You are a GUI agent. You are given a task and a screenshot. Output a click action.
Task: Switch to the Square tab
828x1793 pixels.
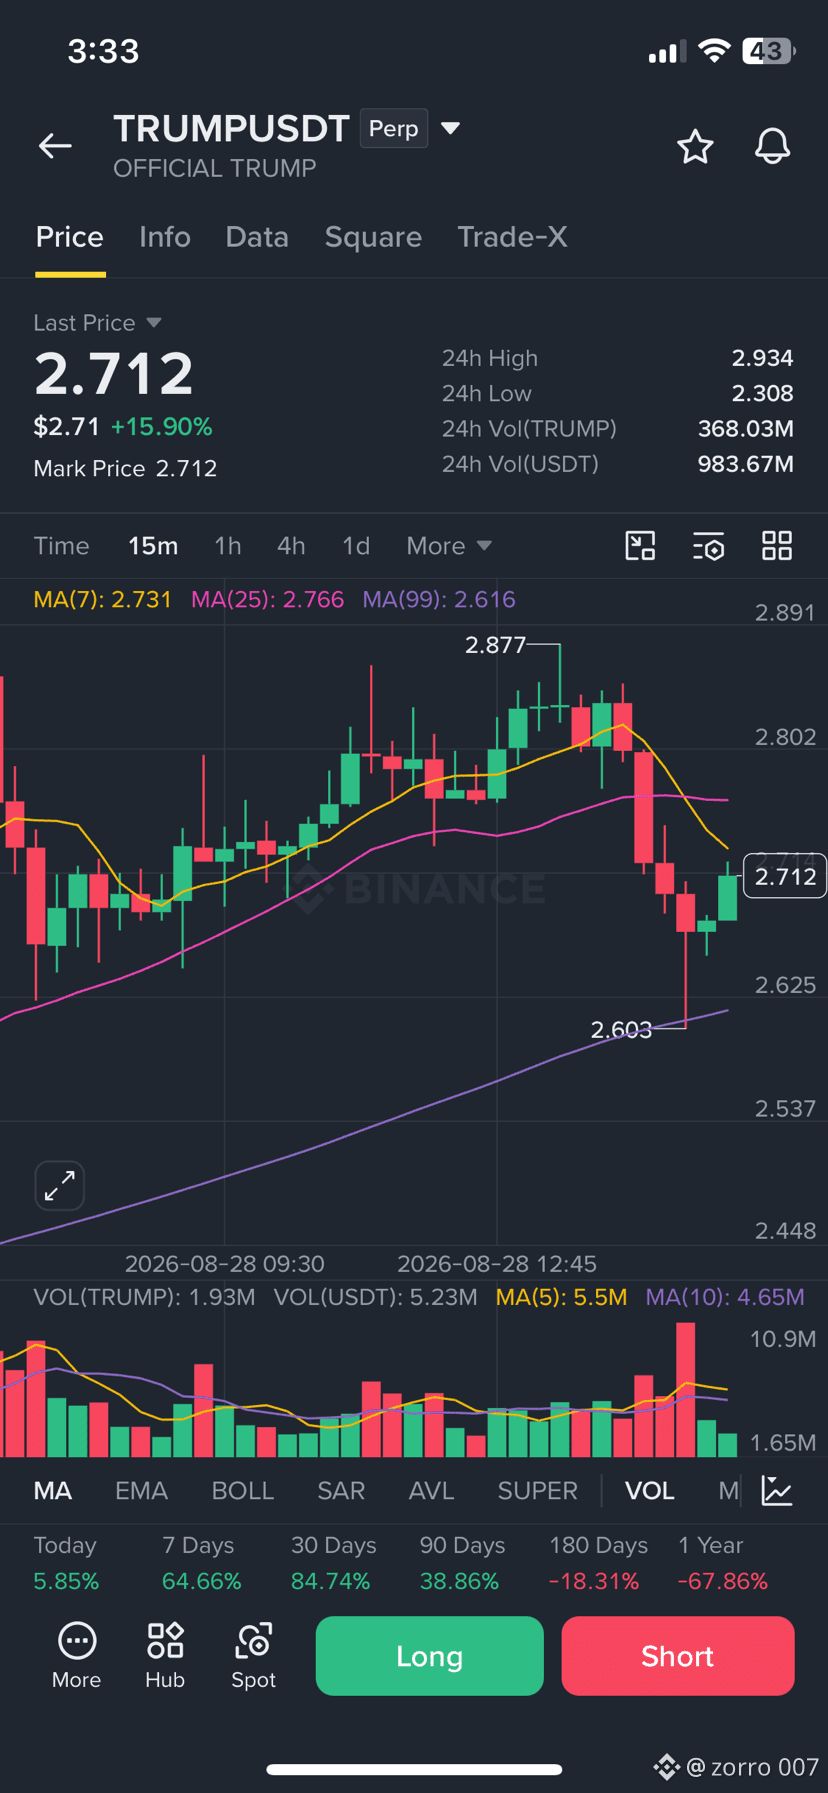[373, 237]
